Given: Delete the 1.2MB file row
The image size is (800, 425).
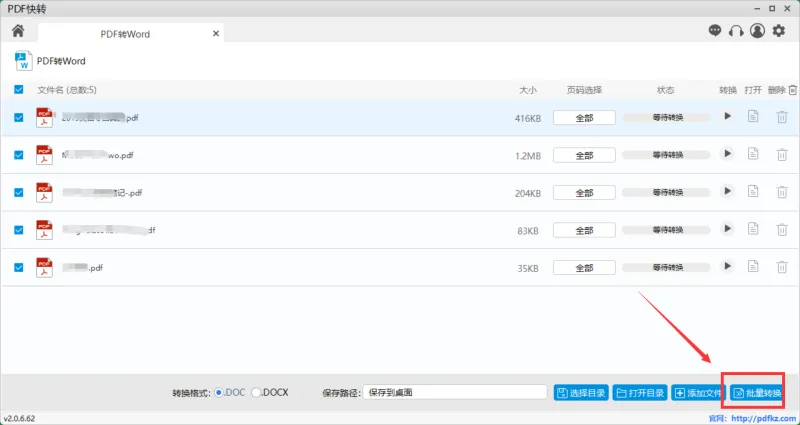Looking at the screenshot, I should [782, 155].
